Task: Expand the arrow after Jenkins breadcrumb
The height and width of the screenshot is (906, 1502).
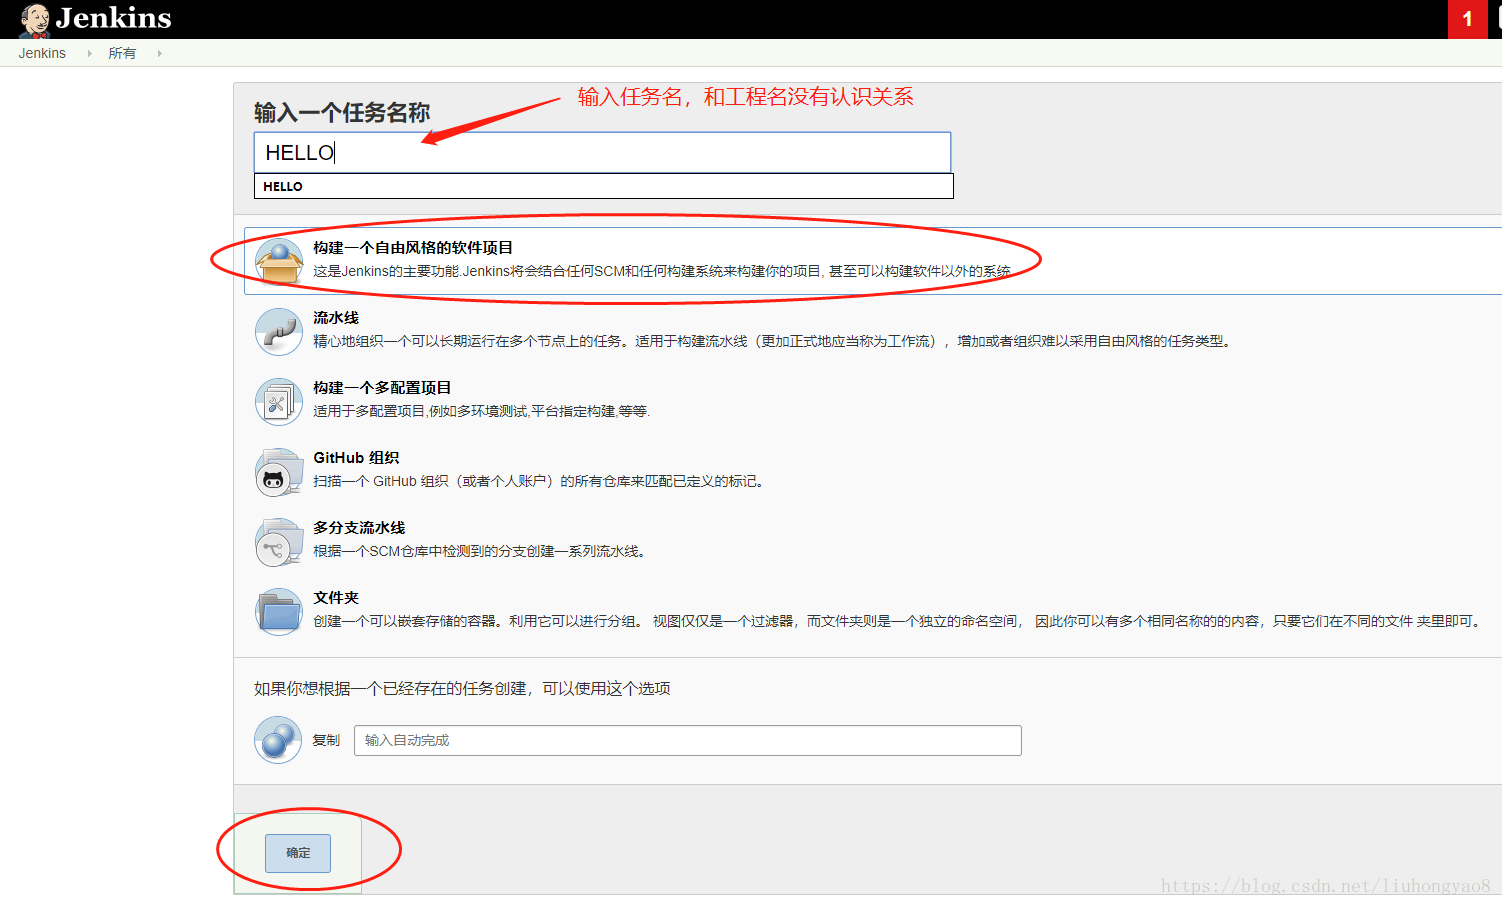Action: (x=89, y=53)
